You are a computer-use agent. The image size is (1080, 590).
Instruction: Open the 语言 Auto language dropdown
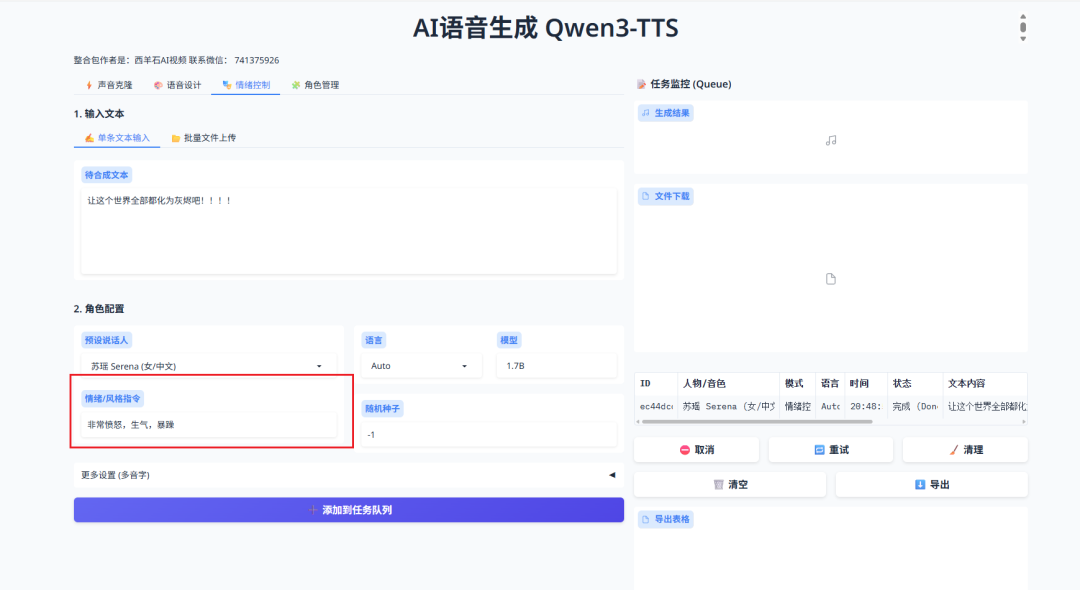pyautogui.click(x=420, y=365)
